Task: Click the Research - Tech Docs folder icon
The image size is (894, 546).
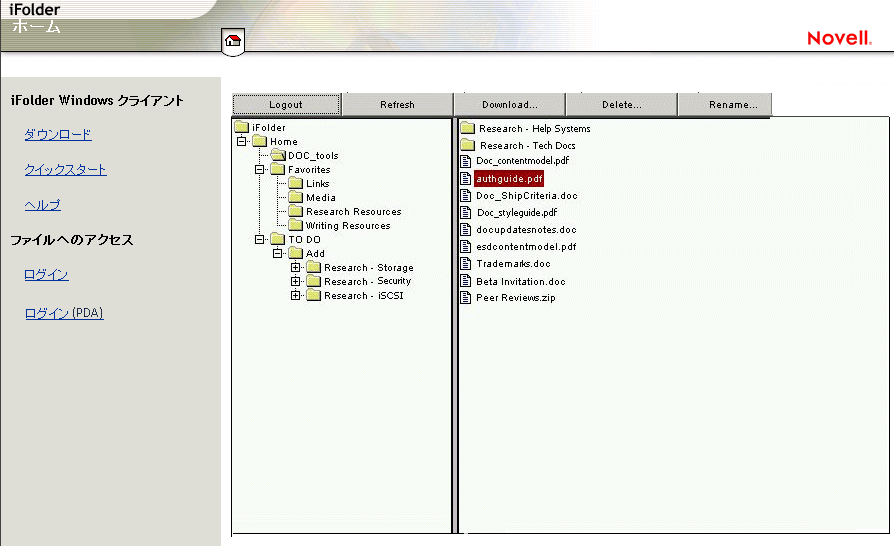Action: click(467, 145)
